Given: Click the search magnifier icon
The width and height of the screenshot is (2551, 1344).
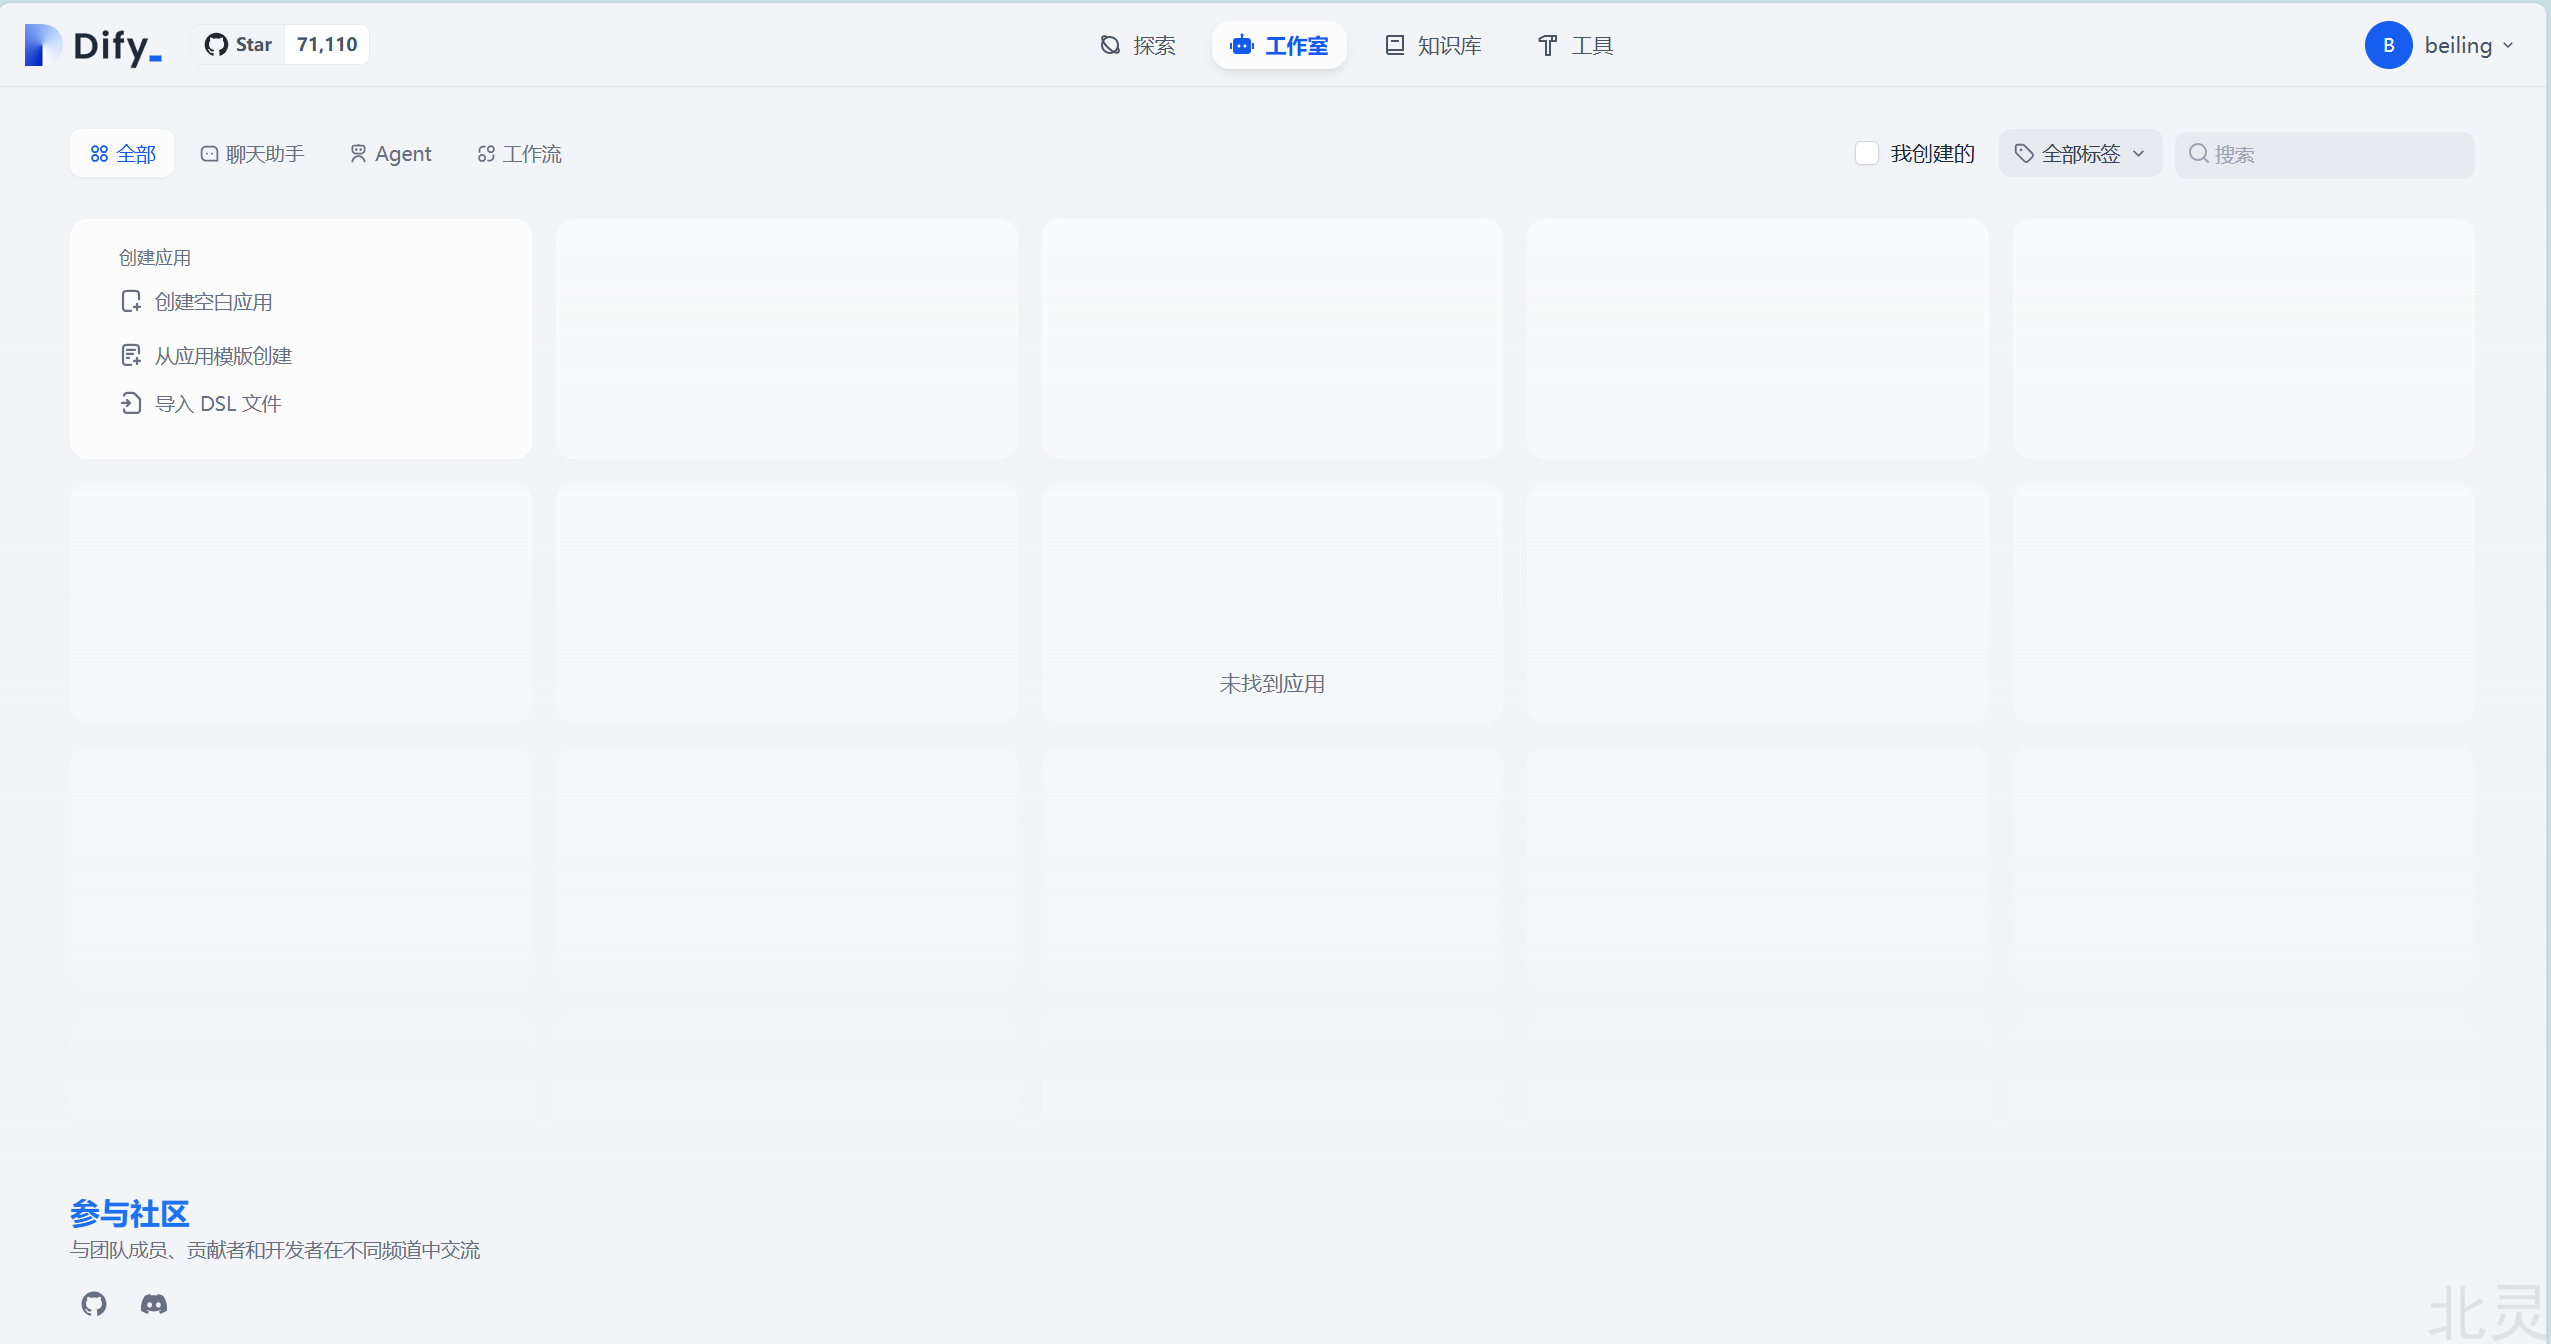Looking at the screenshot, I should click(x=2198, y=154).
